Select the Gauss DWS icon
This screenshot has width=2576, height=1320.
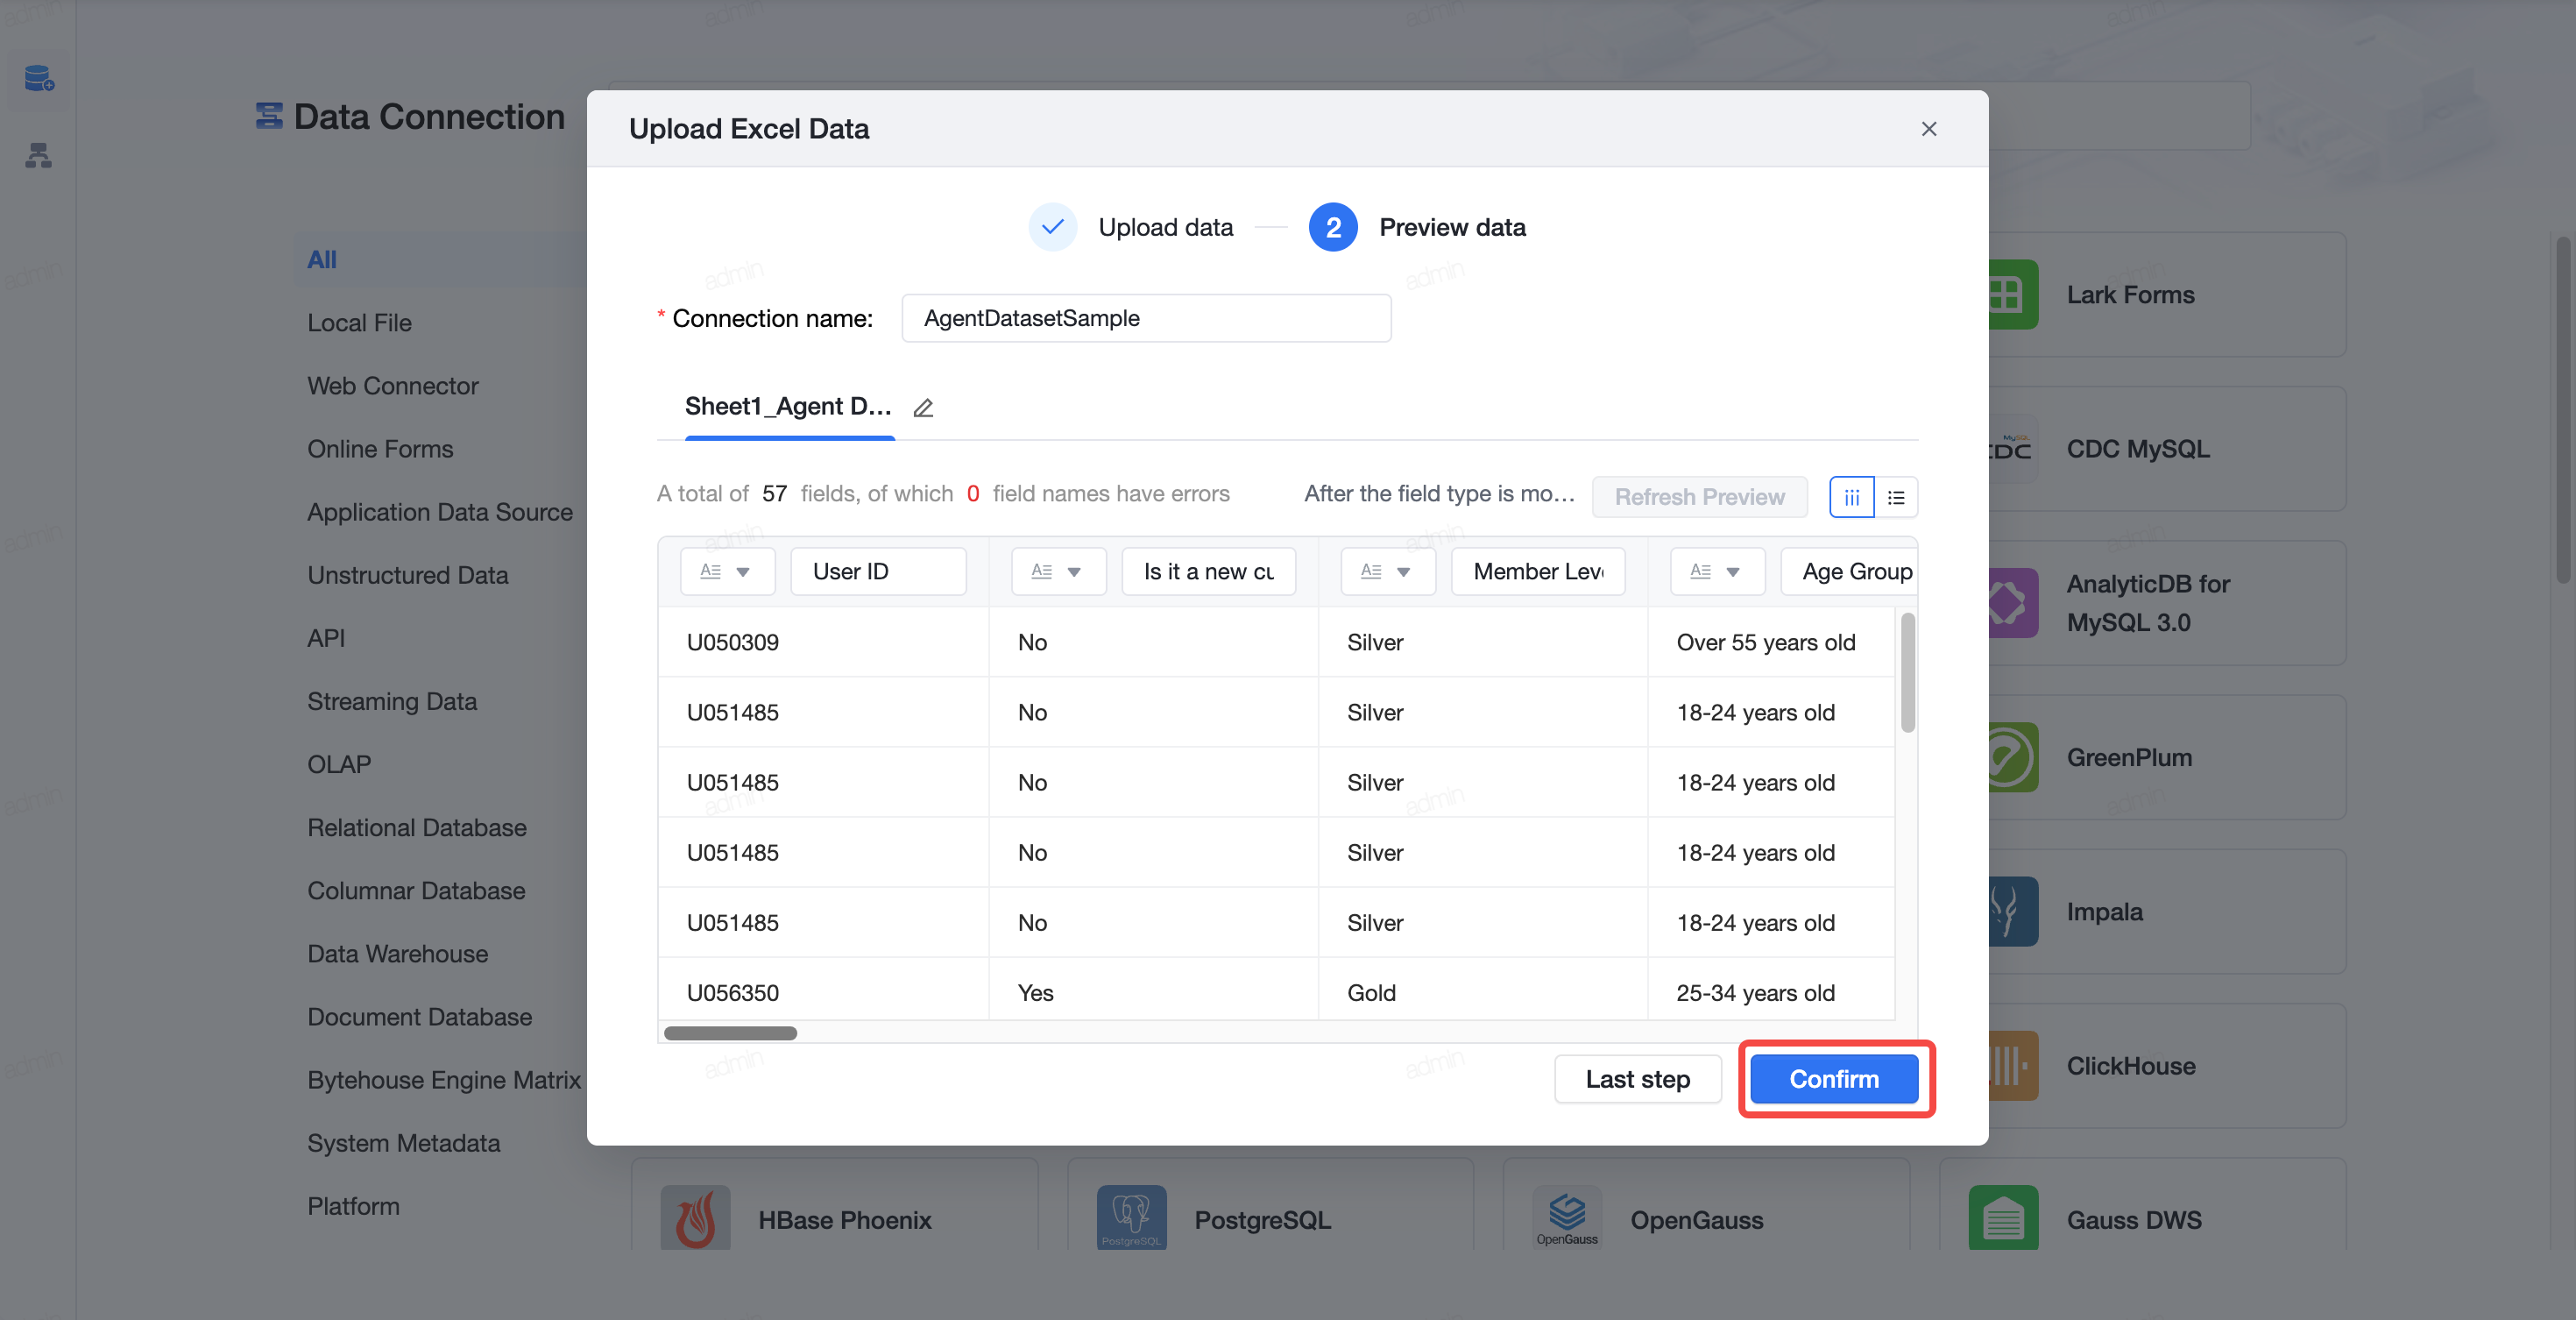click(x=2003, y=1217)
